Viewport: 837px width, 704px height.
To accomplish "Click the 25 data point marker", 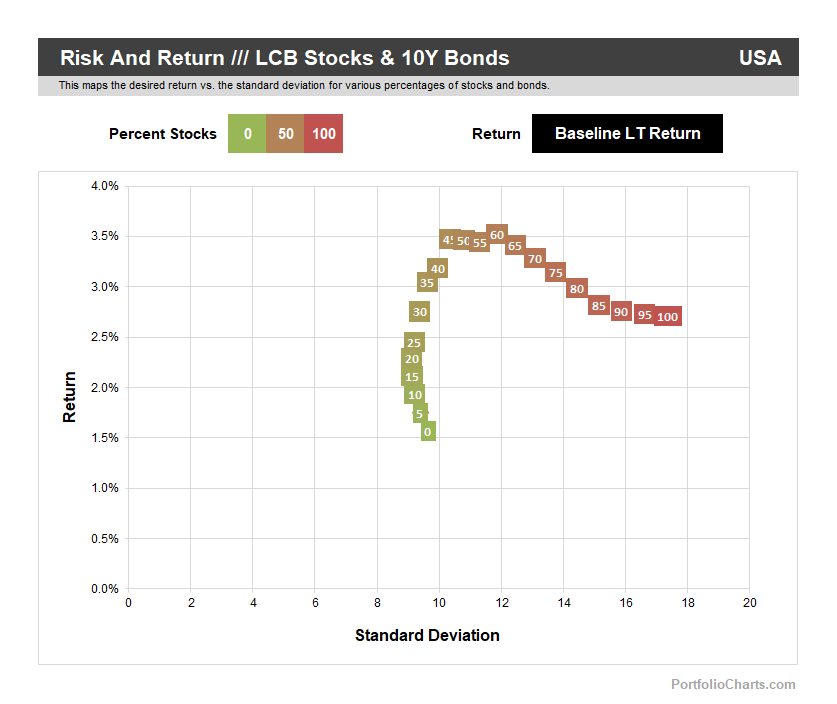I will click(414, 343).
